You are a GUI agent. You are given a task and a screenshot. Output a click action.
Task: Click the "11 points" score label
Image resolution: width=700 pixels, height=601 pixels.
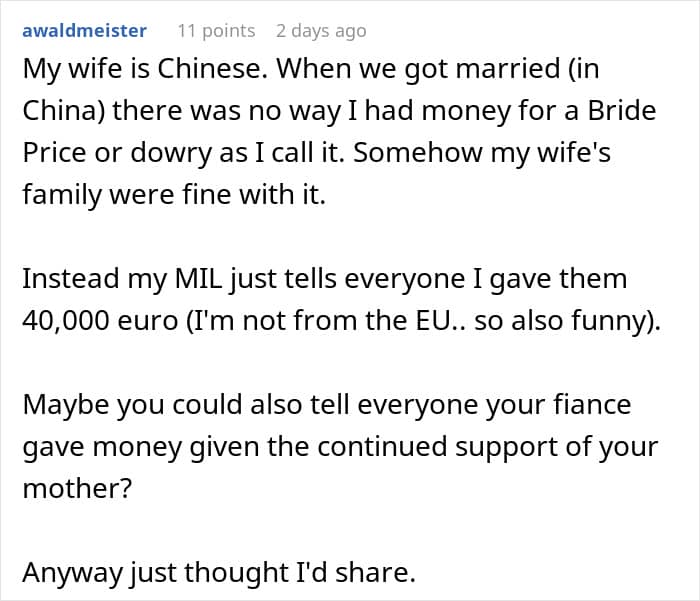coord(216,31)
